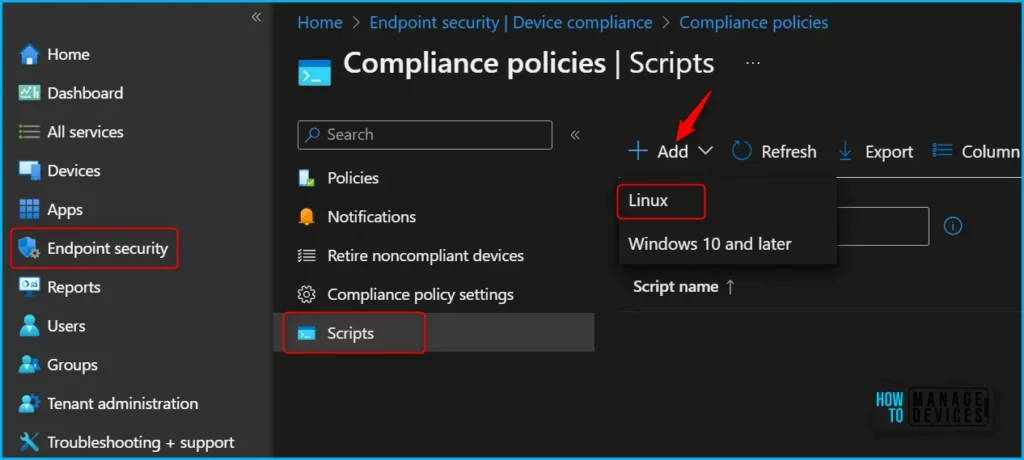
Task: Open Troubleshooting + support in sidebar
Action: (141, 442)
